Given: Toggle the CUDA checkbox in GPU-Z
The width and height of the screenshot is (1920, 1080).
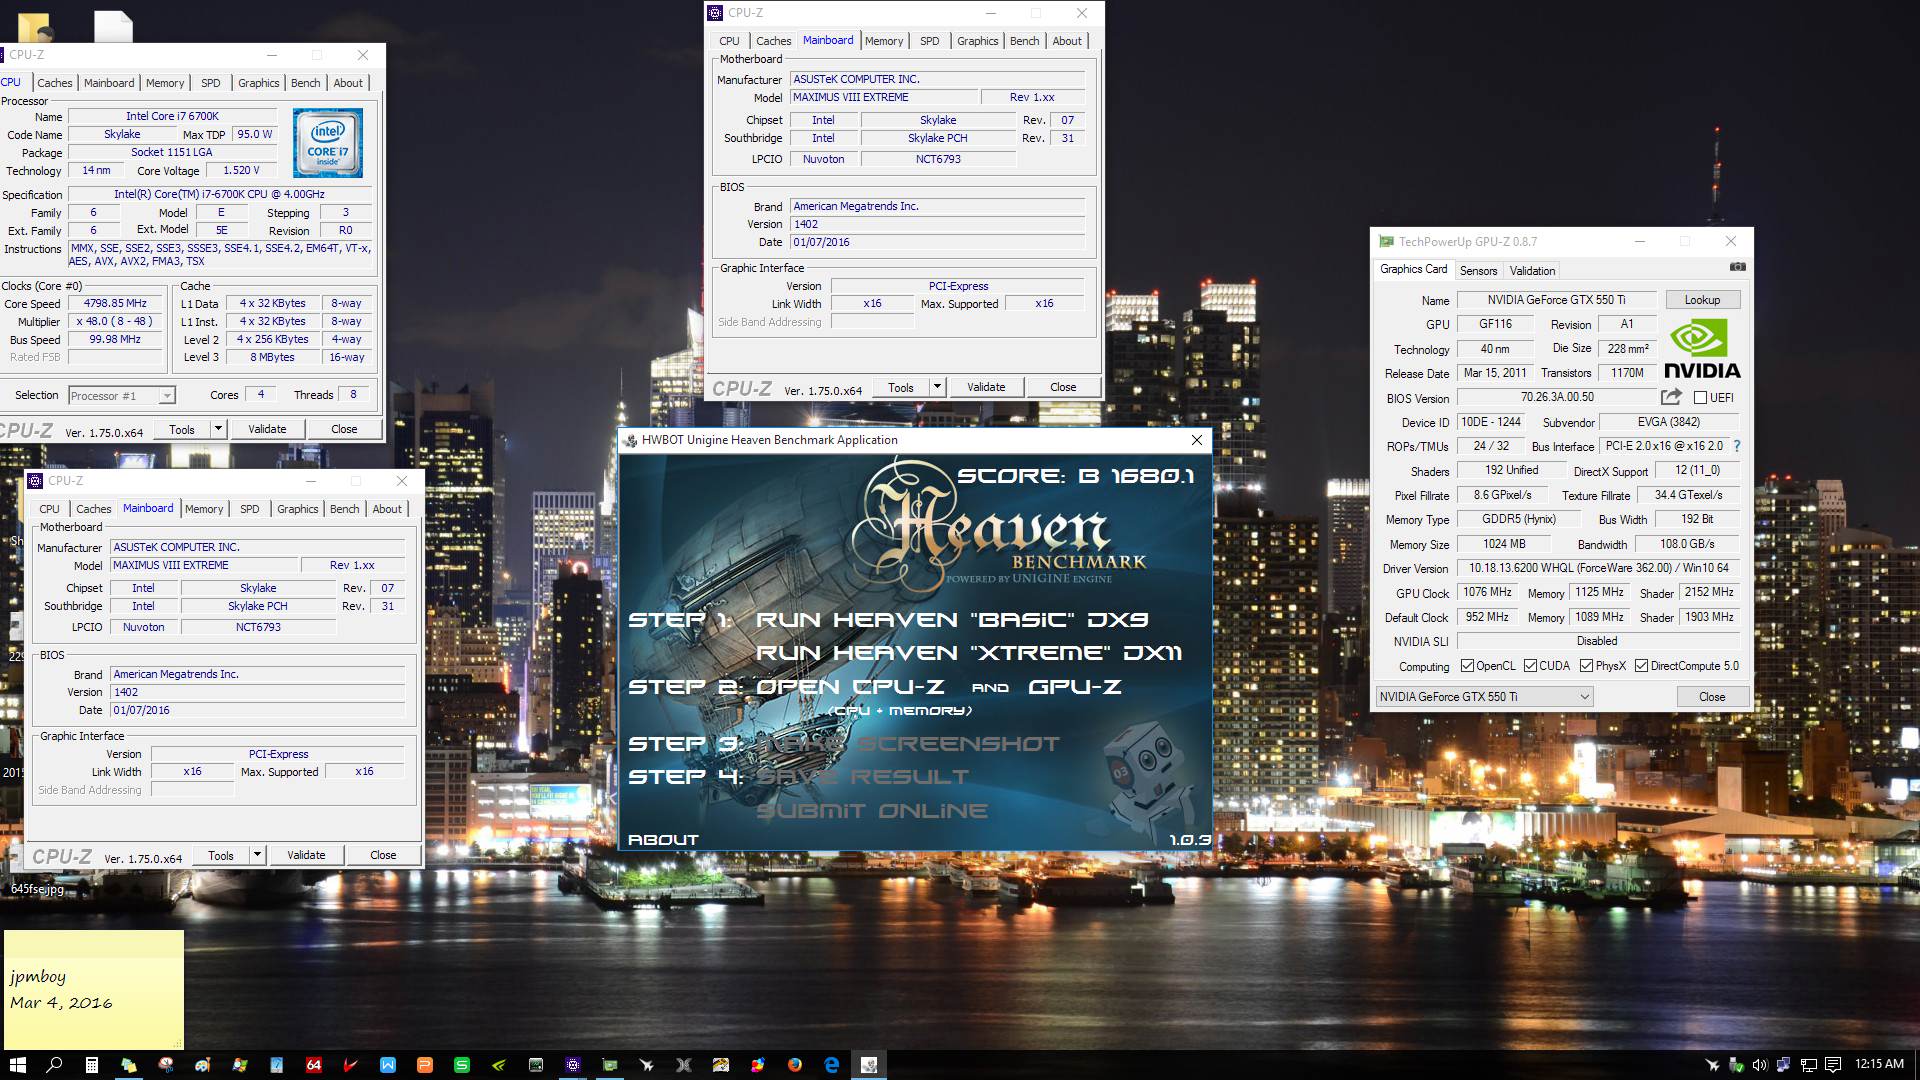Looking at the screenshot, I should pyautogui.click(x=1530, y=666).
